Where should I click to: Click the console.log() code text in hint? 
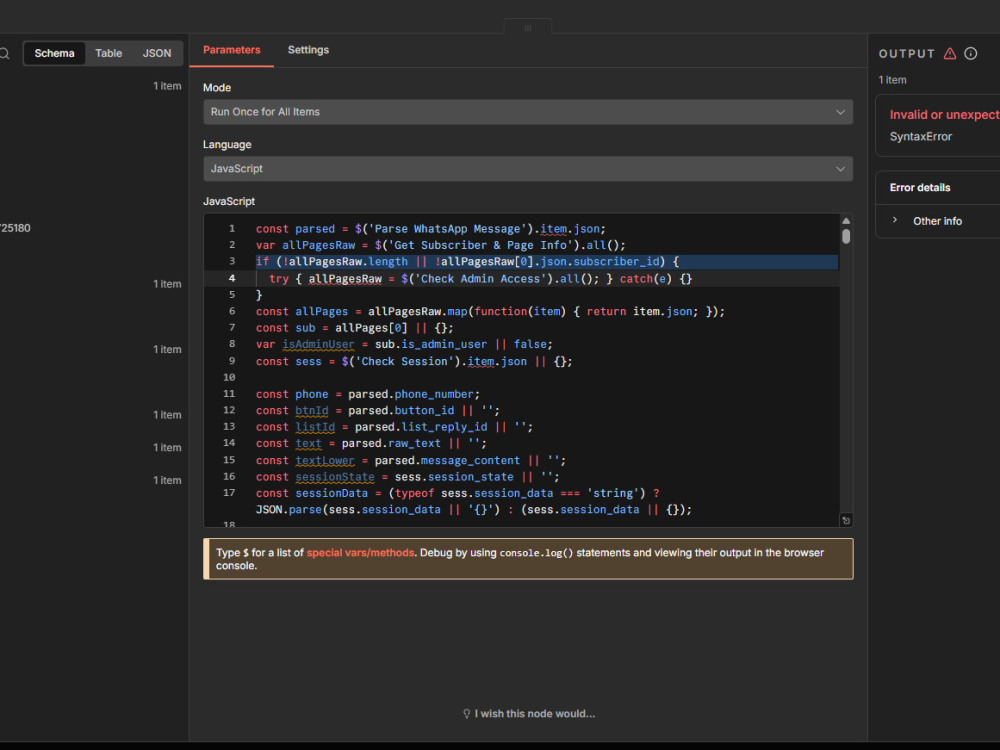pyautogui.click(x=536, y=553)
